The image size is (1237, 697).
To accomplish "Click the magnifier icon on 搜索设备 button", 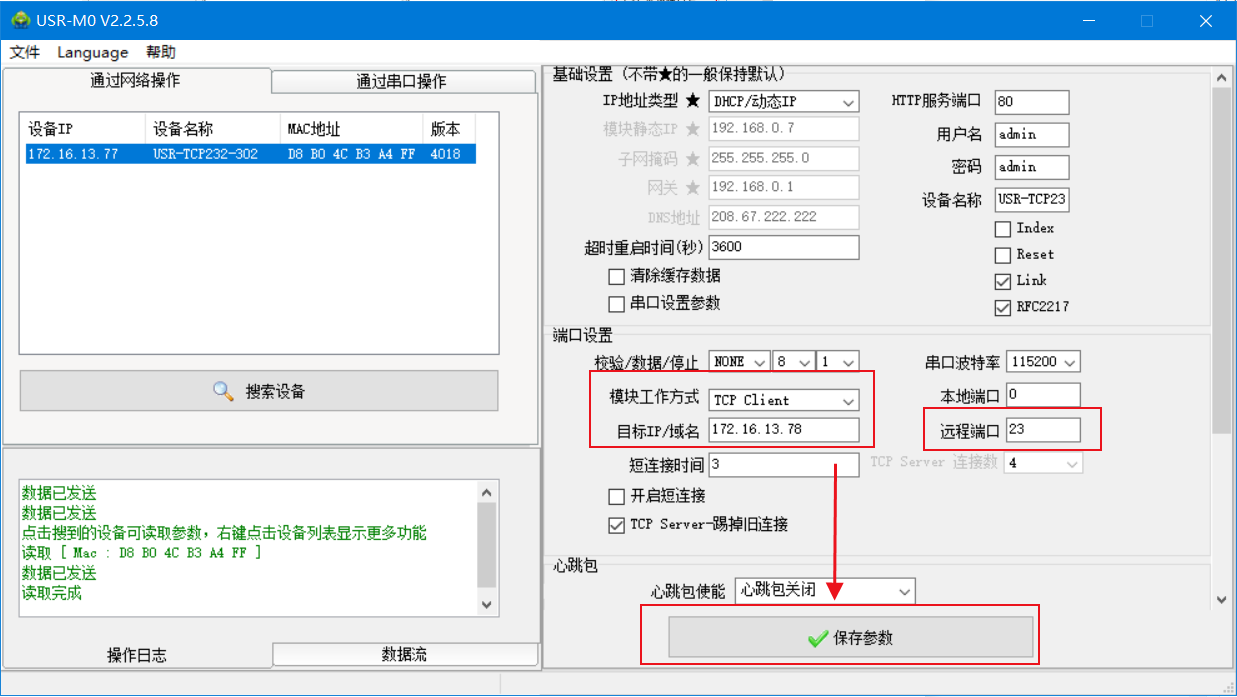I will pos(224,391).
